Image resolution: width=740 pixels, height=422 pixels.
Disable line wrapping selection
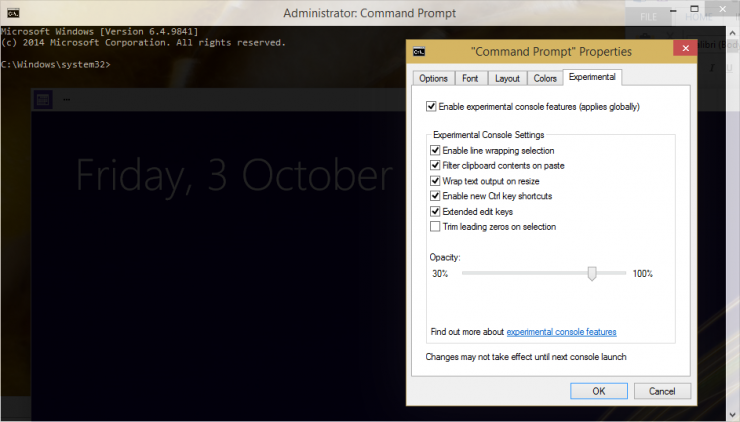(x=435, y=151)
